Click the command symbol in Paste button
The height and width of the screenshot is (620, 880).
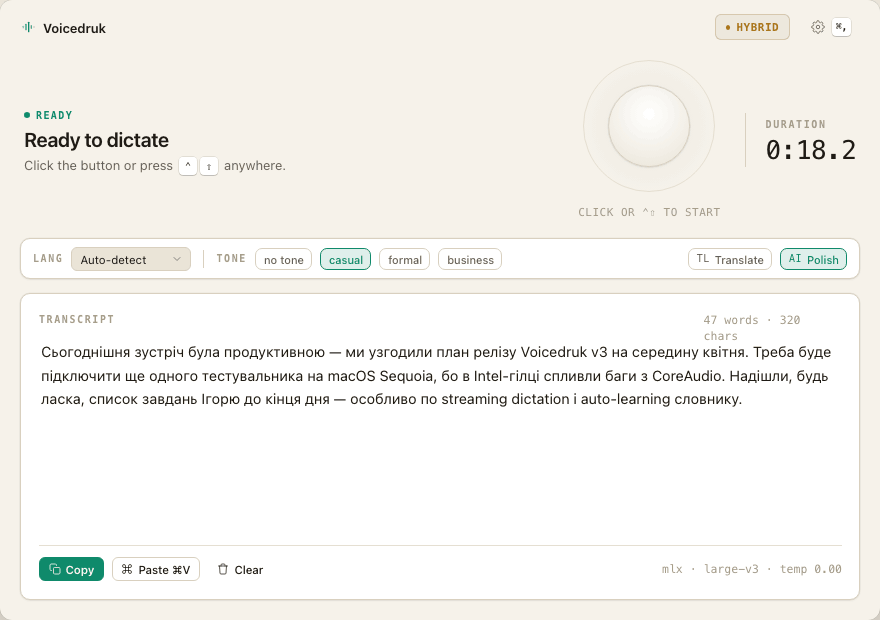[127, 569]
